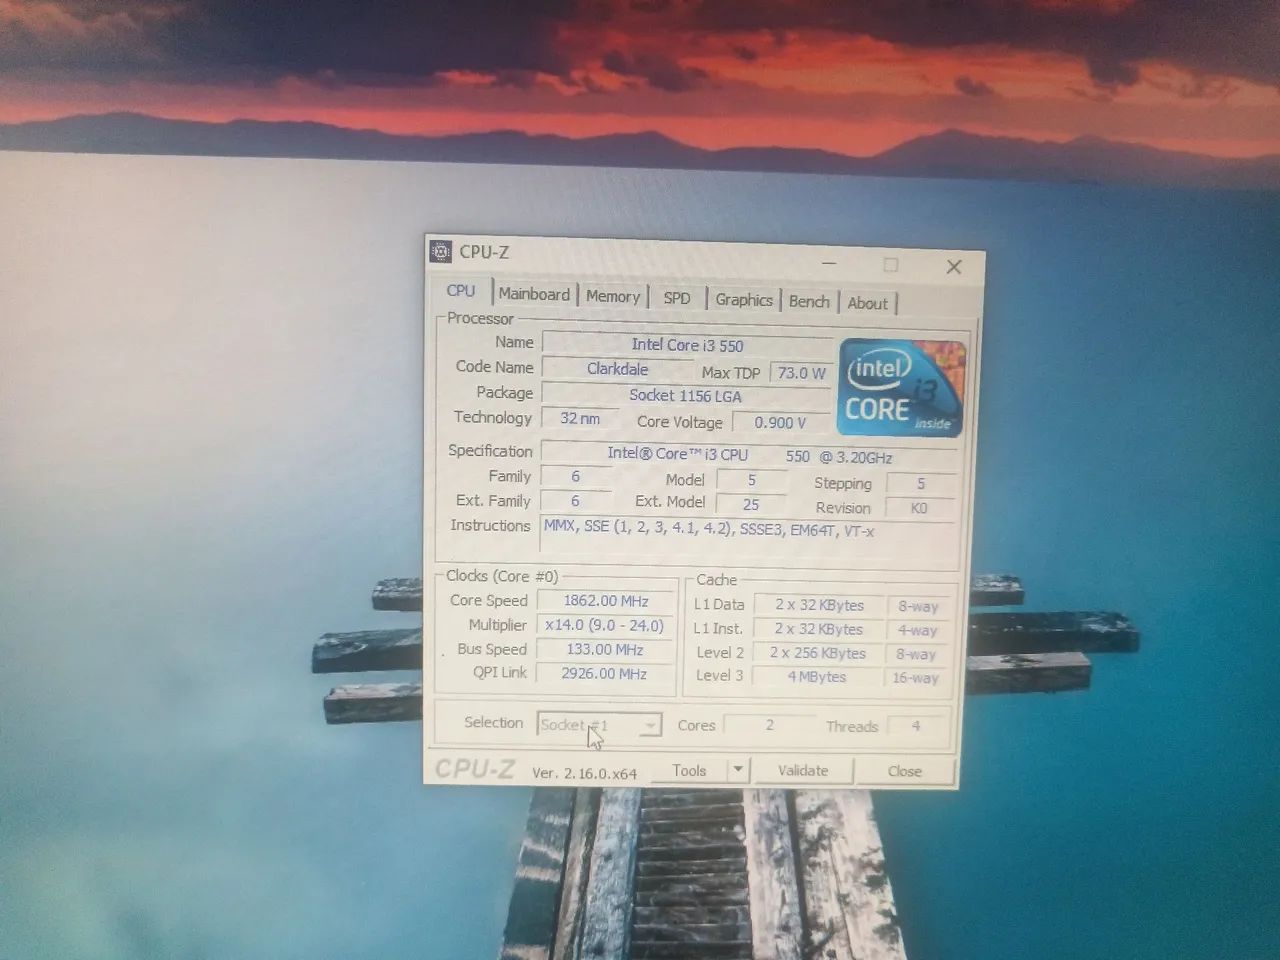Click the name value Intel Core i3 550
This screenshot has height=960, width=1280.
pos(688,345)
